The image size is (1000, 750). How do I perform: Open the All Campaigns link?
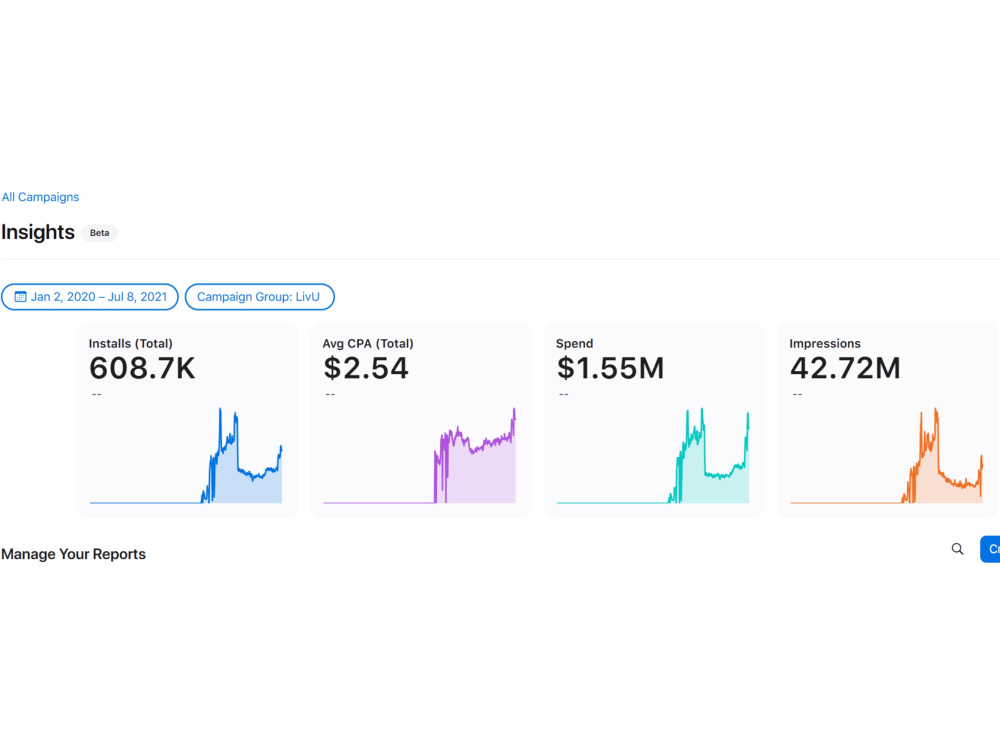[40, 197]
